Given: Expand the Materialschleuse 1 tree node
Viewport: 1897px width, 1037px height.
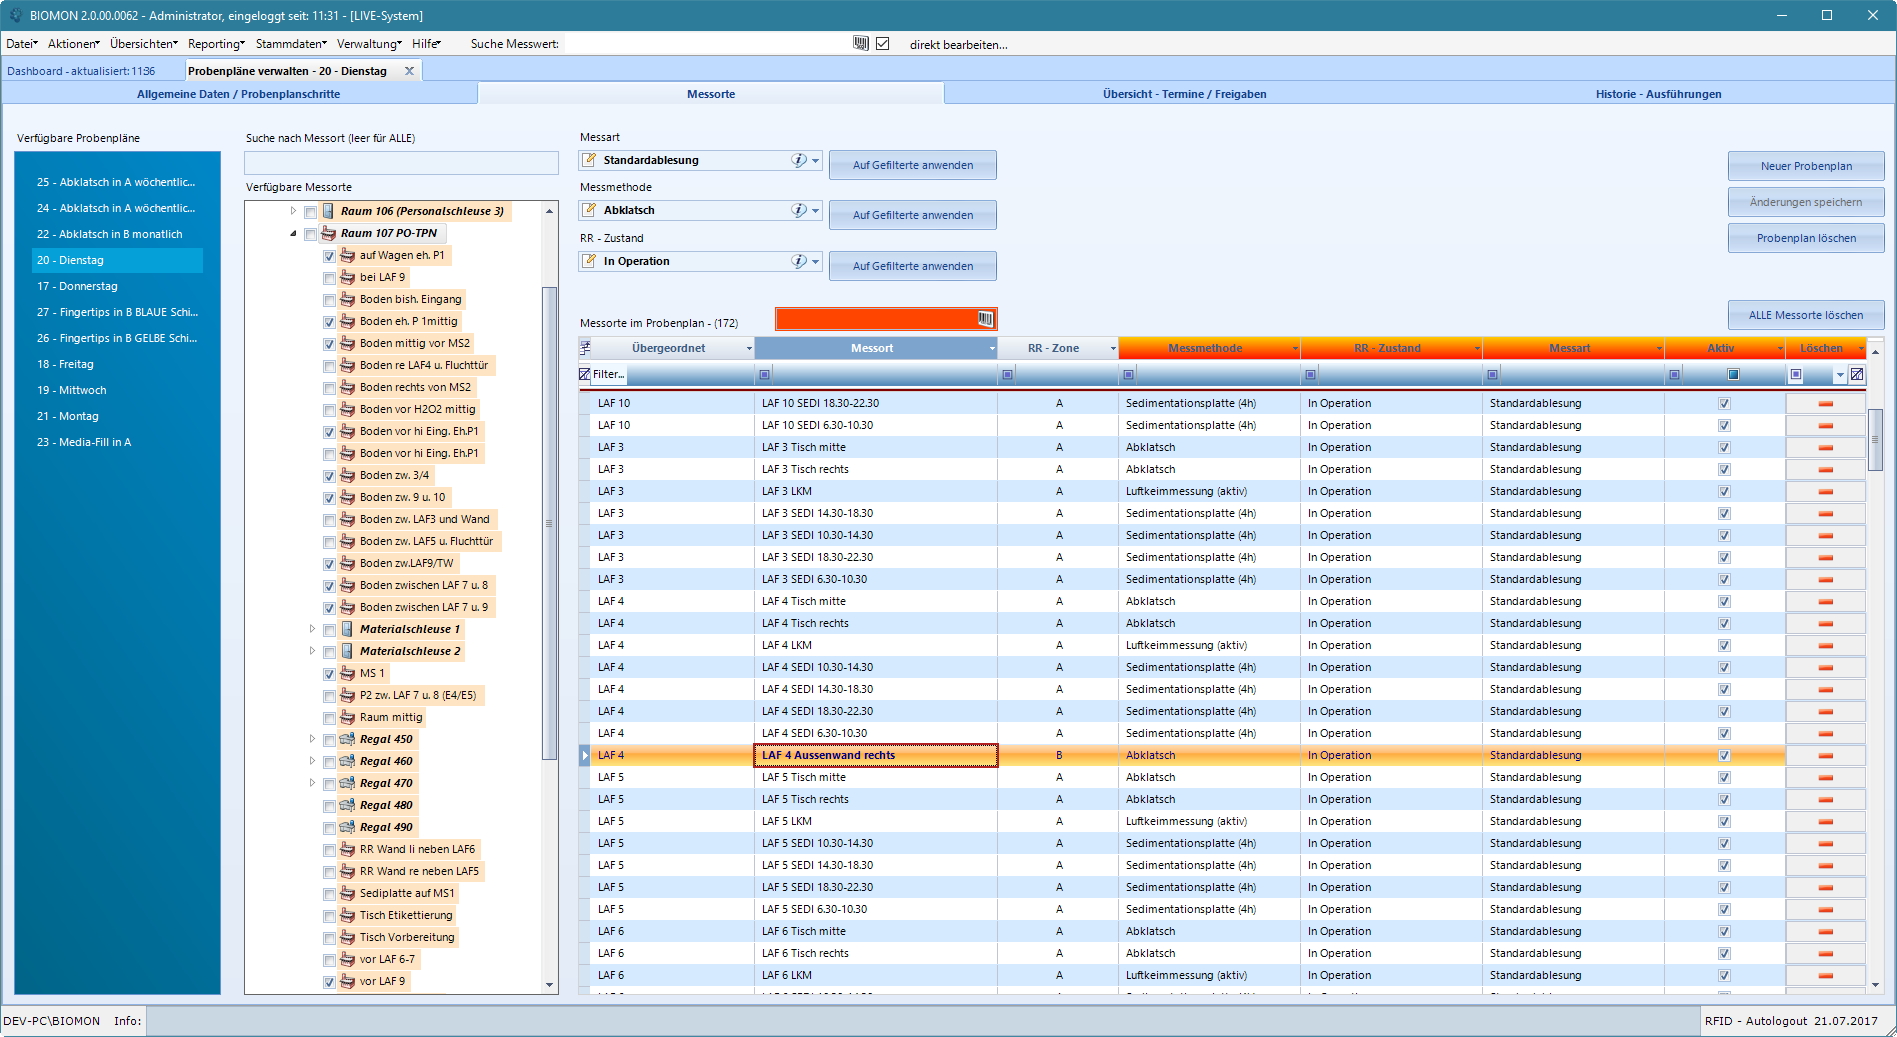Looking at the screenshot, I should (312, 629).
